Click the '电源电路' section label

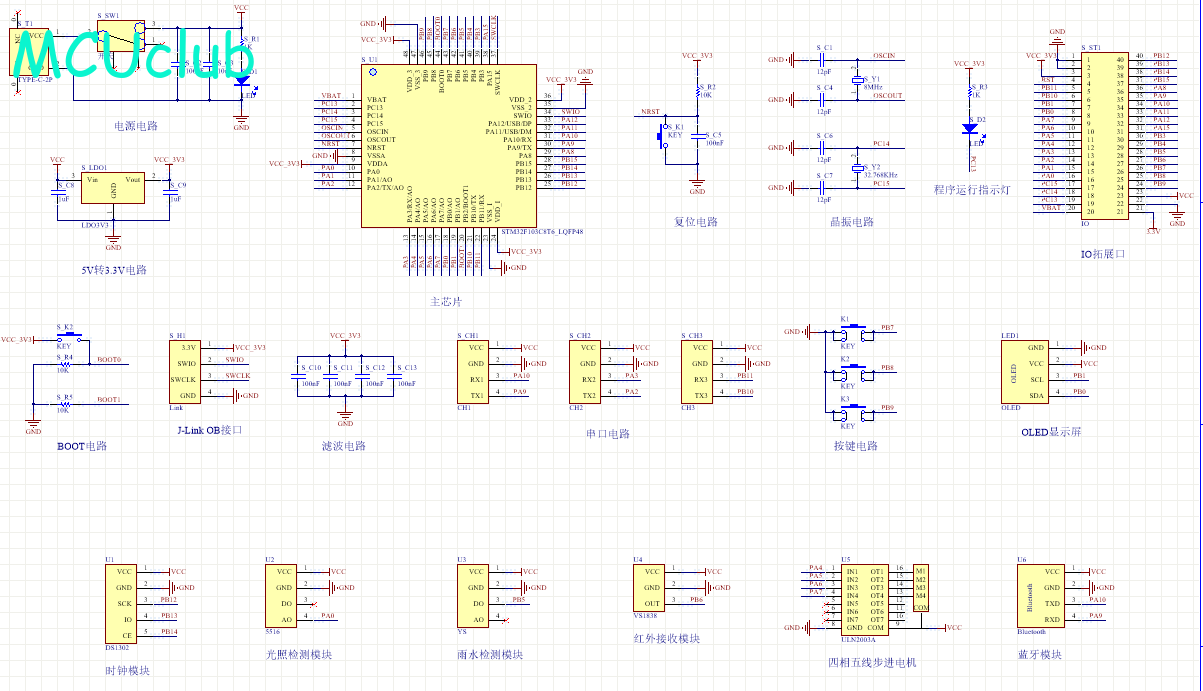(135, 126)
